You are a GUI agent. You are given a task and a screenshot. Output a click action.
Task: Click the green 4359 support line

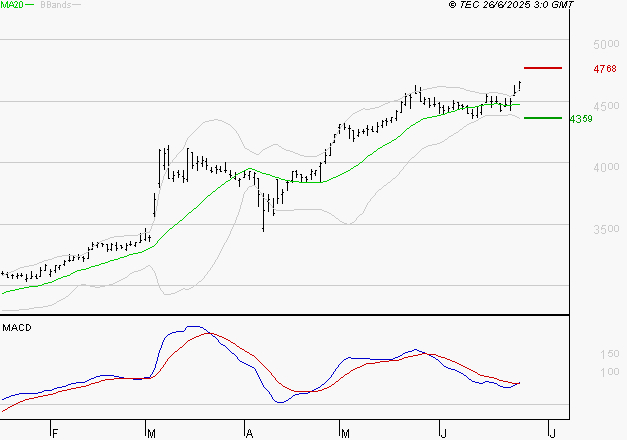click(x=543, y=118)
